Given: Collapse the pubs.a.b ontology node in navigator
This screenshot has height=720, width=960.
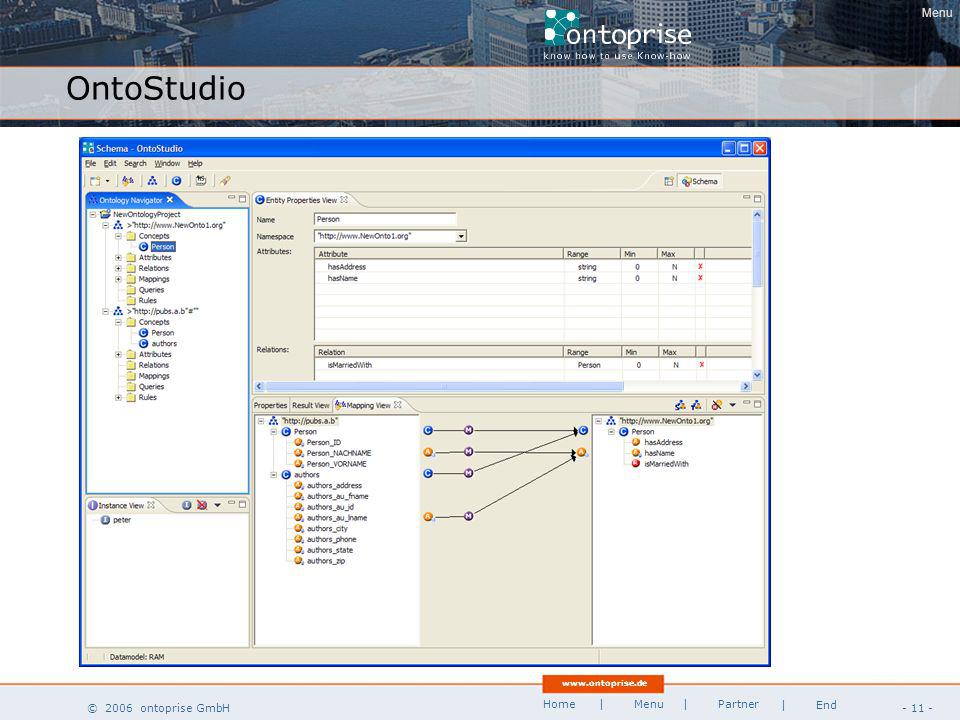Looking at the screenshot, I should pos(105,311).
